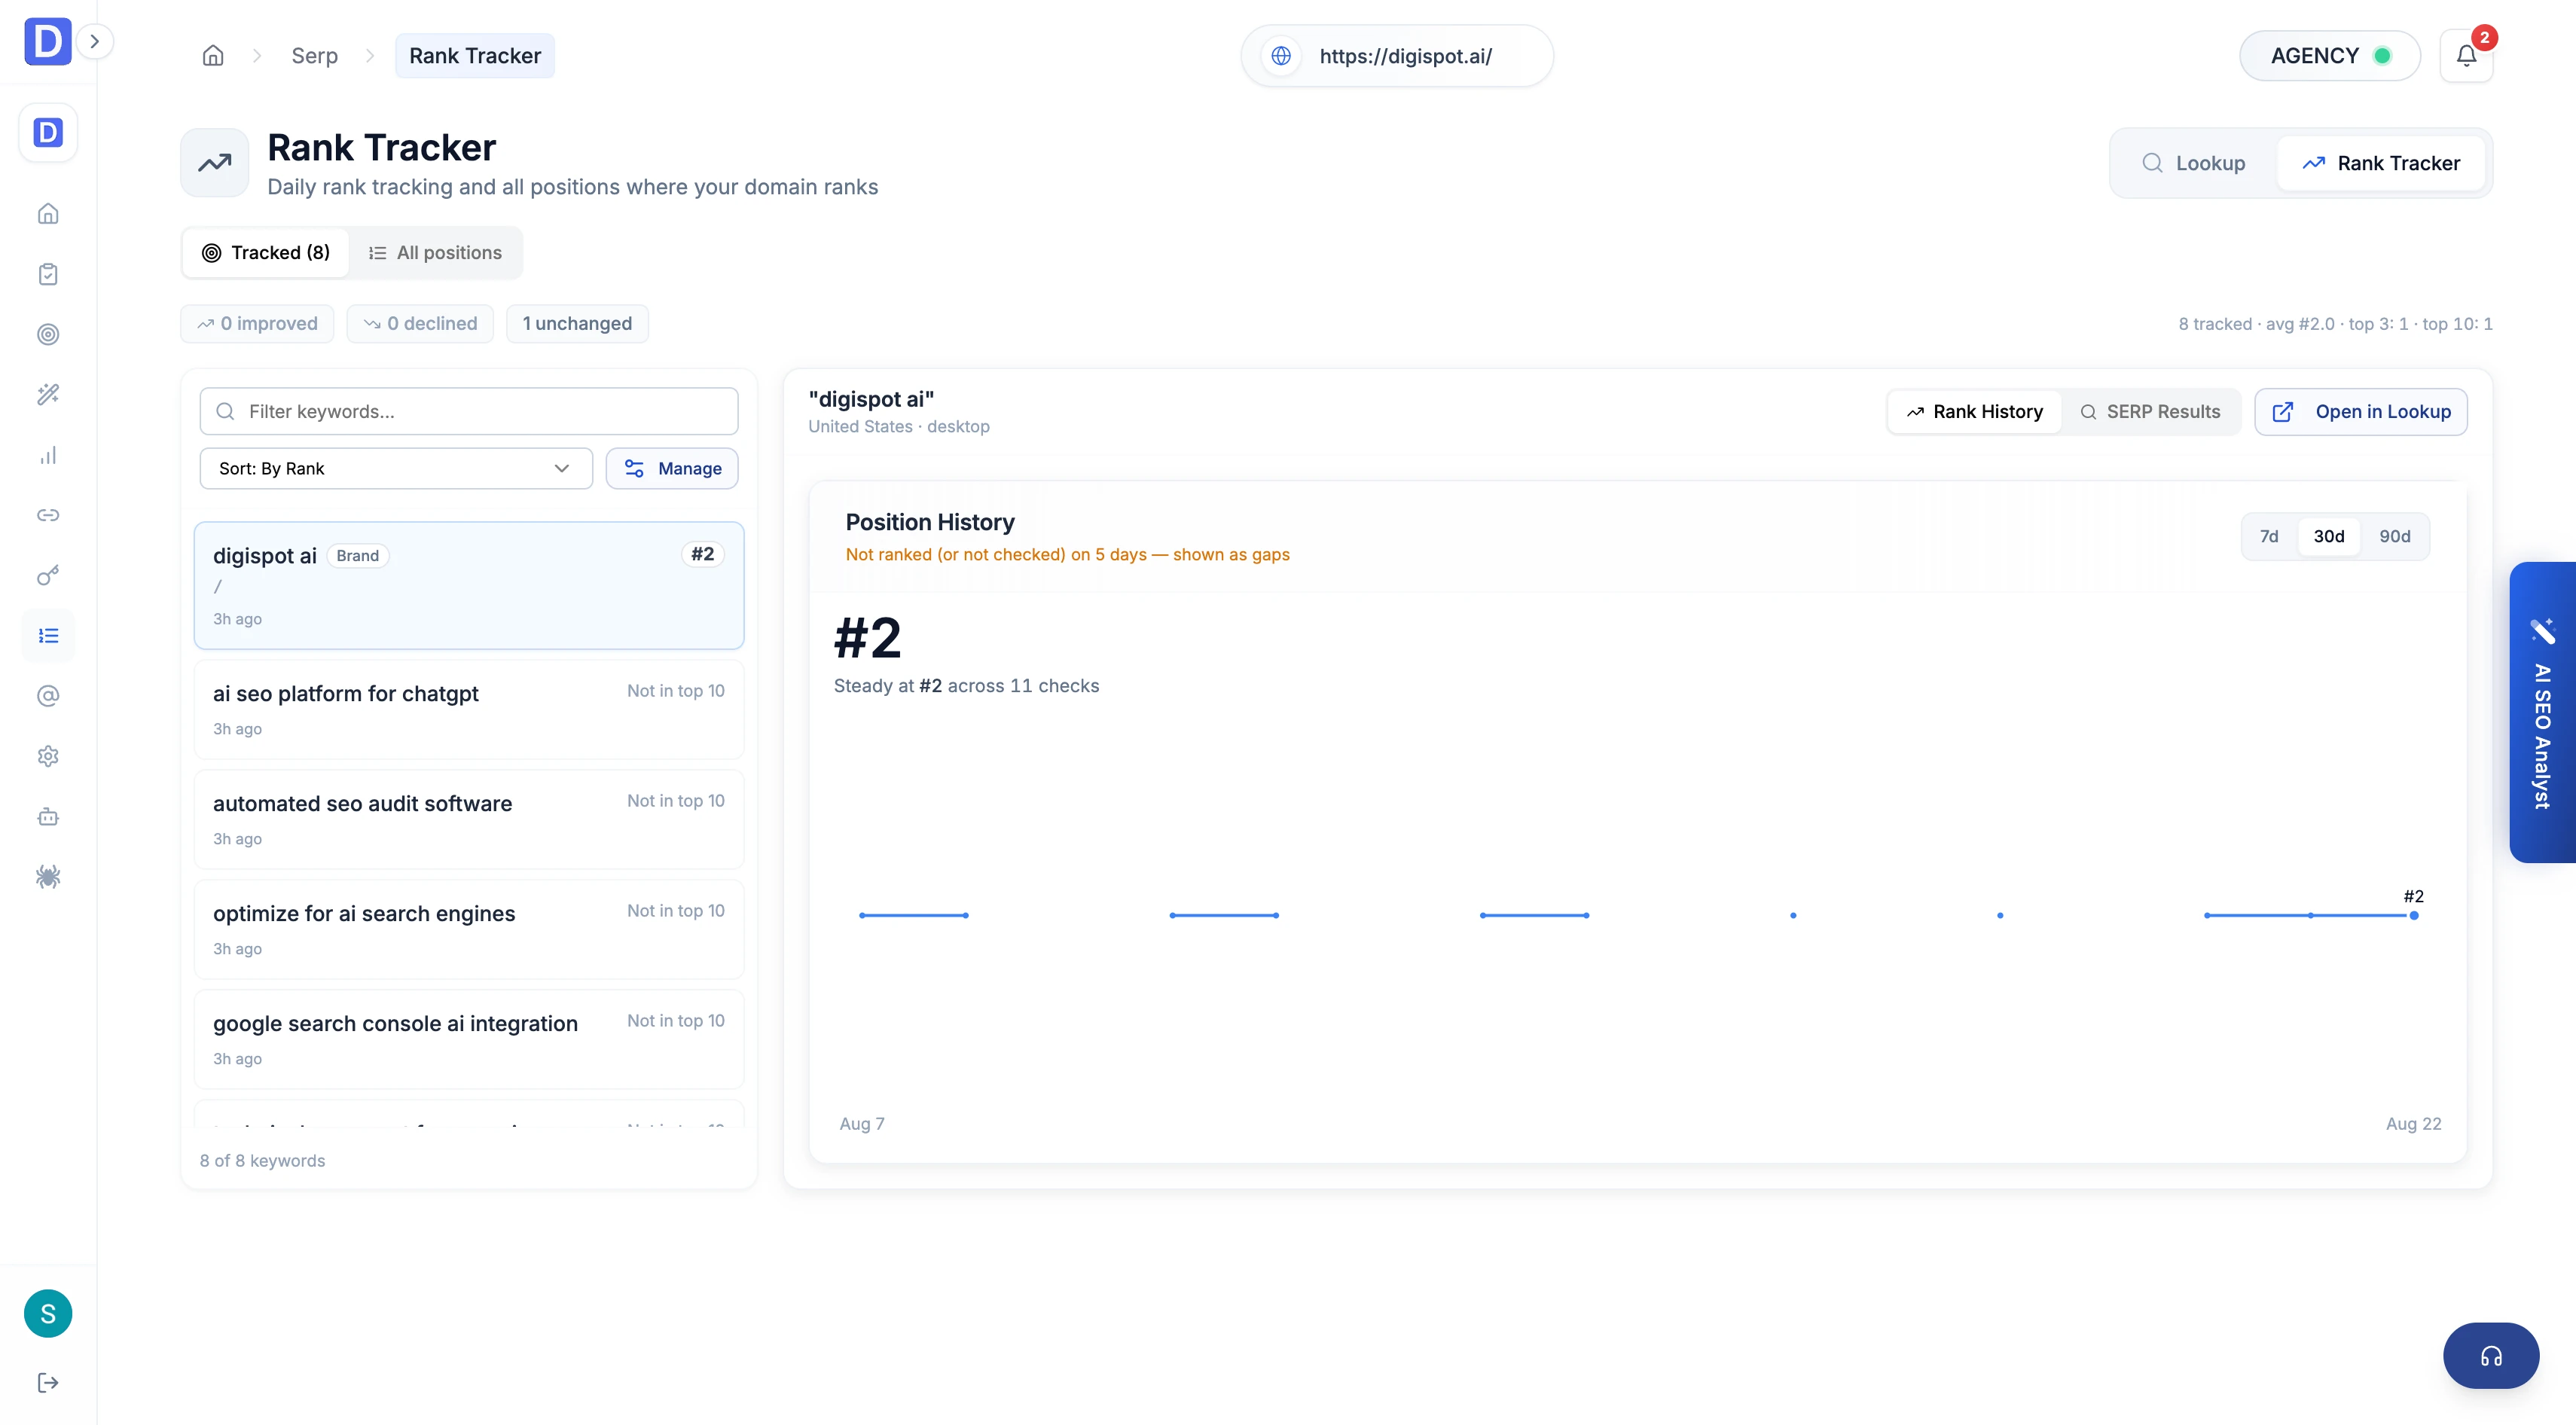Image resolution: width=2576 pixels, height=1425 pixels.
Task: Click the 8 tracked avg summary text
Action: pos(2335,323)
